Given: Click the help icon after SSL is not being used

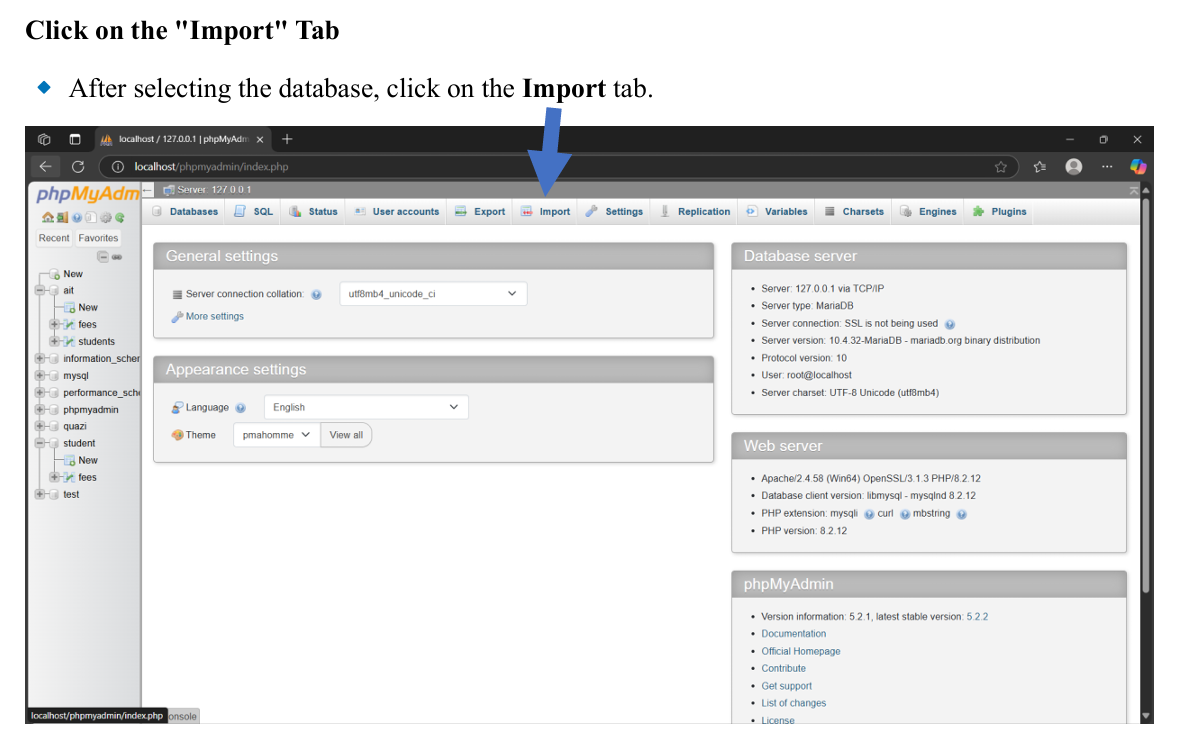Looking at the screenshot, I should coord(950,324).
